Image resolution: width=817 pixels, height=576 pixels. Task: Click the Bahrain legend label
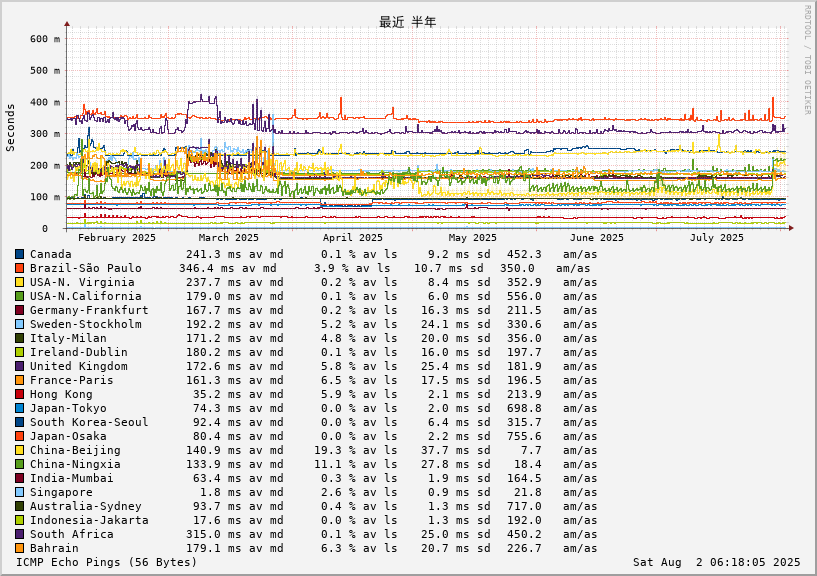click(54, 548)
